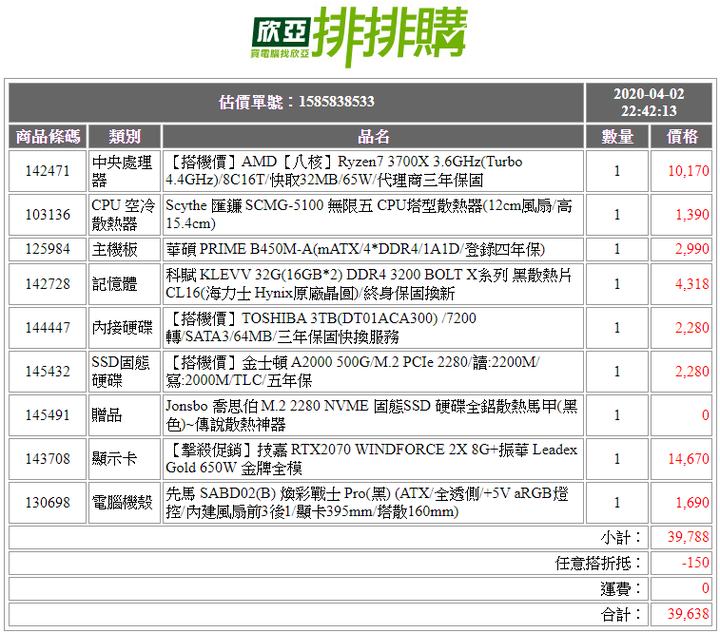Click the 任意搭折抵 label
The image size is (720, 633).
597,563
